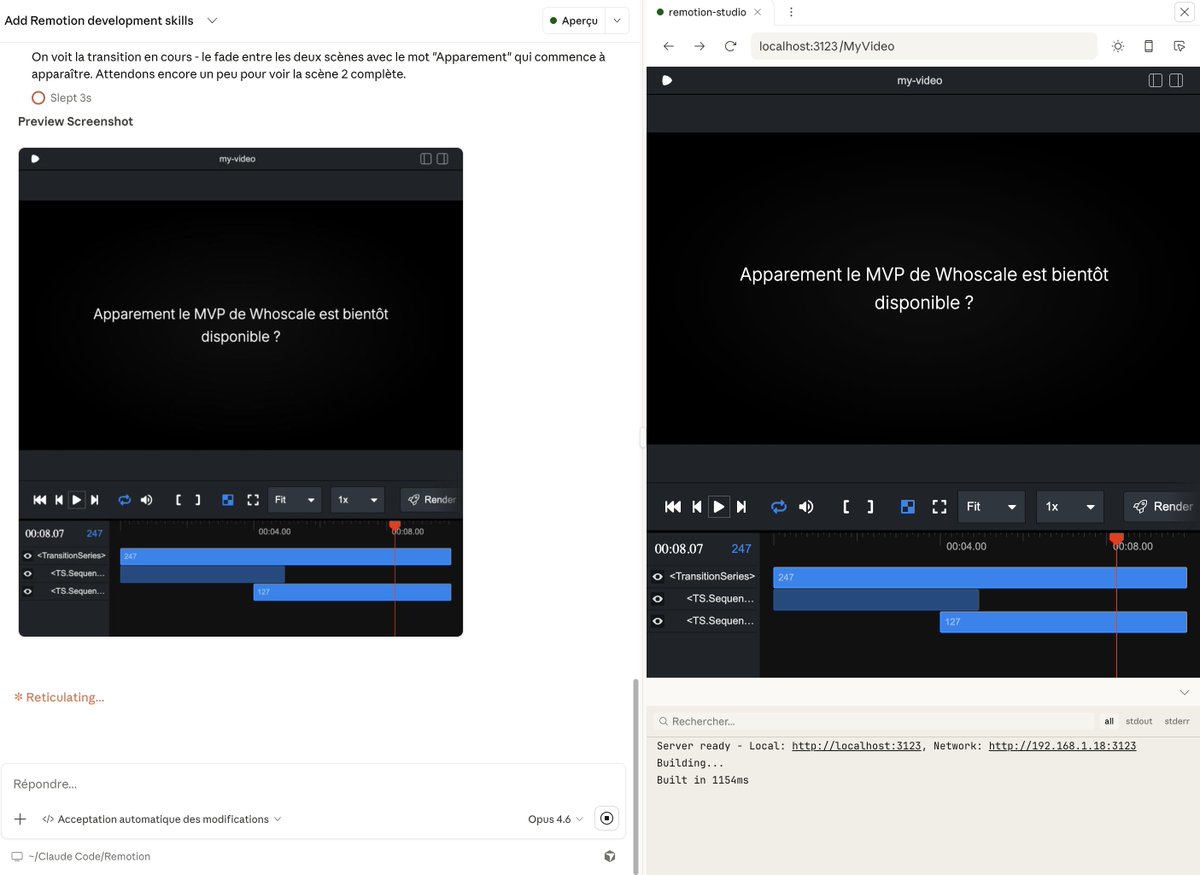Click the video preview canvas in Remotion Studio
1200x875 pixels.
(923, 288)
